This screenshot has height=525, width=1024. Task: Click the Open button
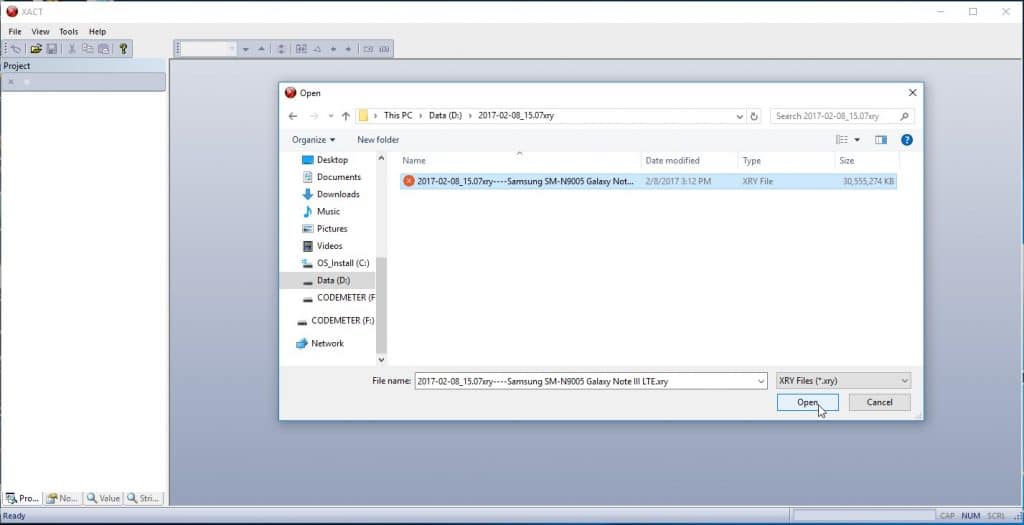[x=807, y=402]
